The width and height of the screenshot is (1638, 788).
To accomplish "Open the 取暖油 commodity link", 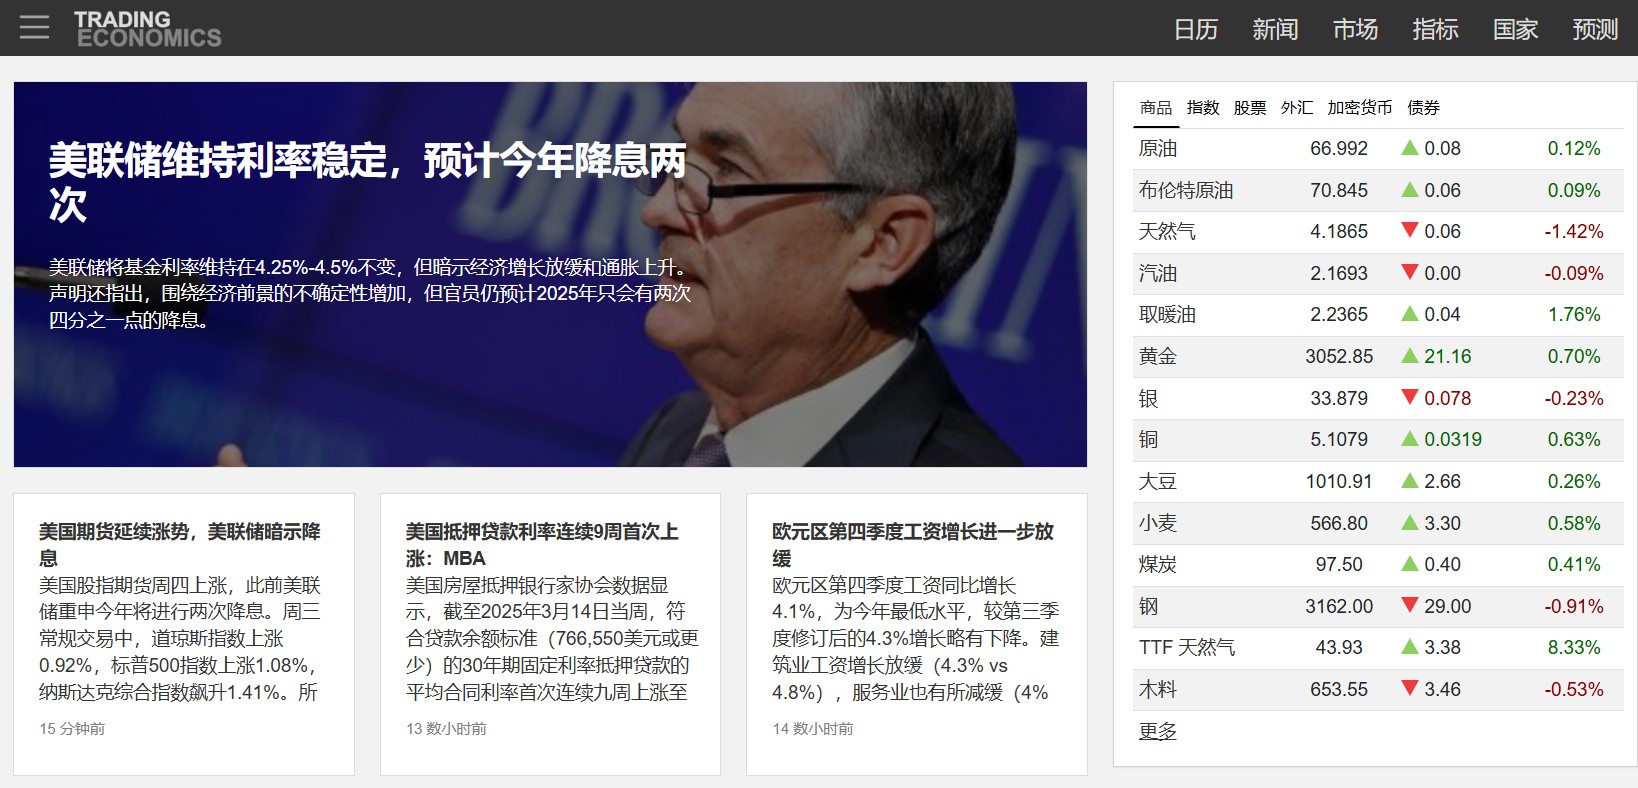I will pos(1167,314).
